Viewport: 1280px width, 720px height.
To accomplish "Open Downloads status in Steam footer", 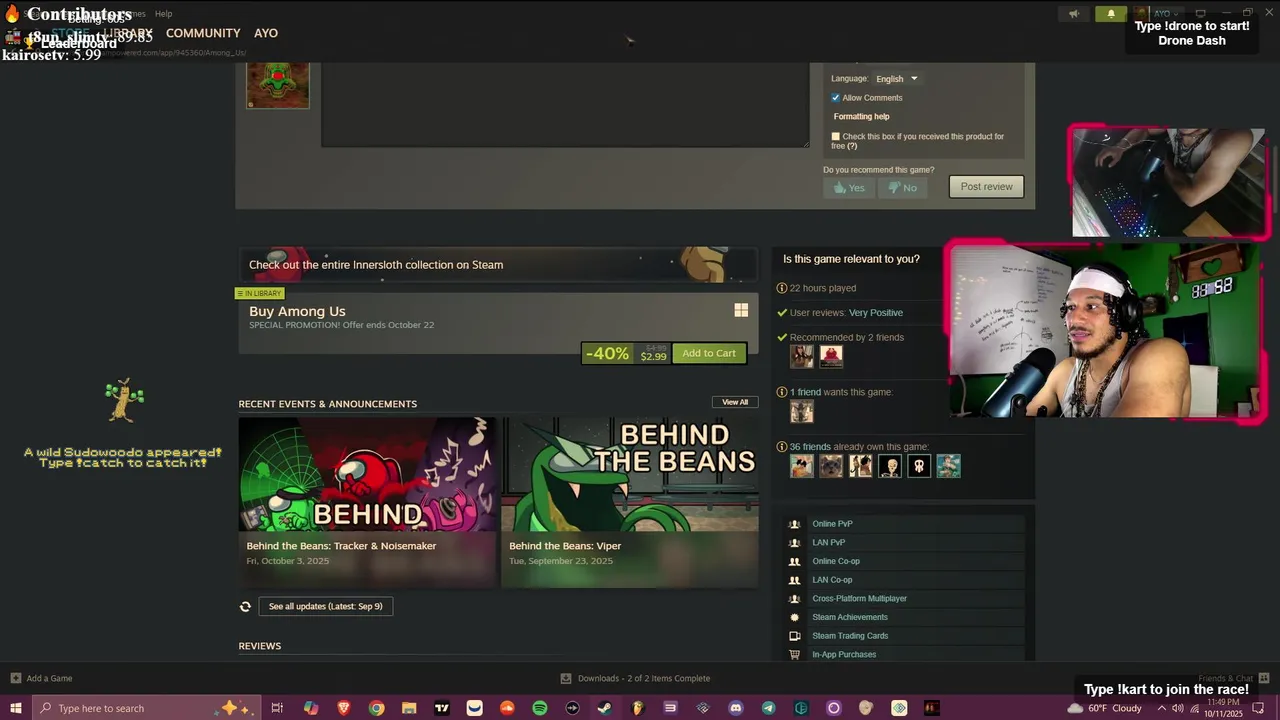I will (x=635, y=678).
